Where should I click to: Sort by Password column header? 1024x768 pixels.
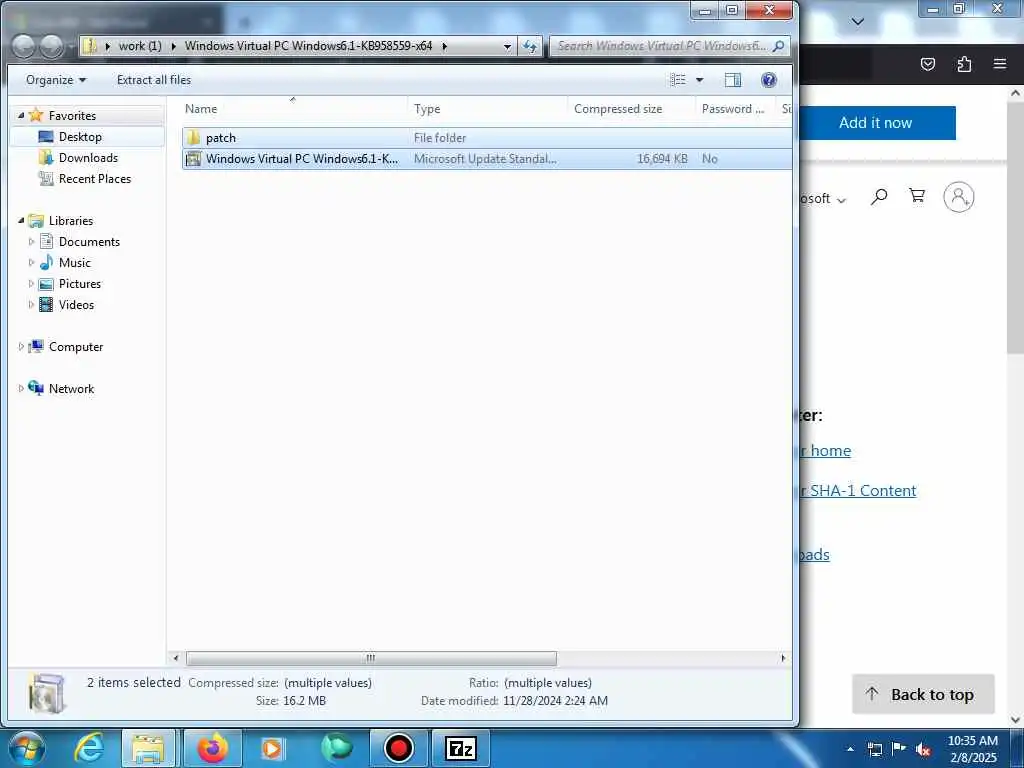pyautogui.click(x=735, y=108)
